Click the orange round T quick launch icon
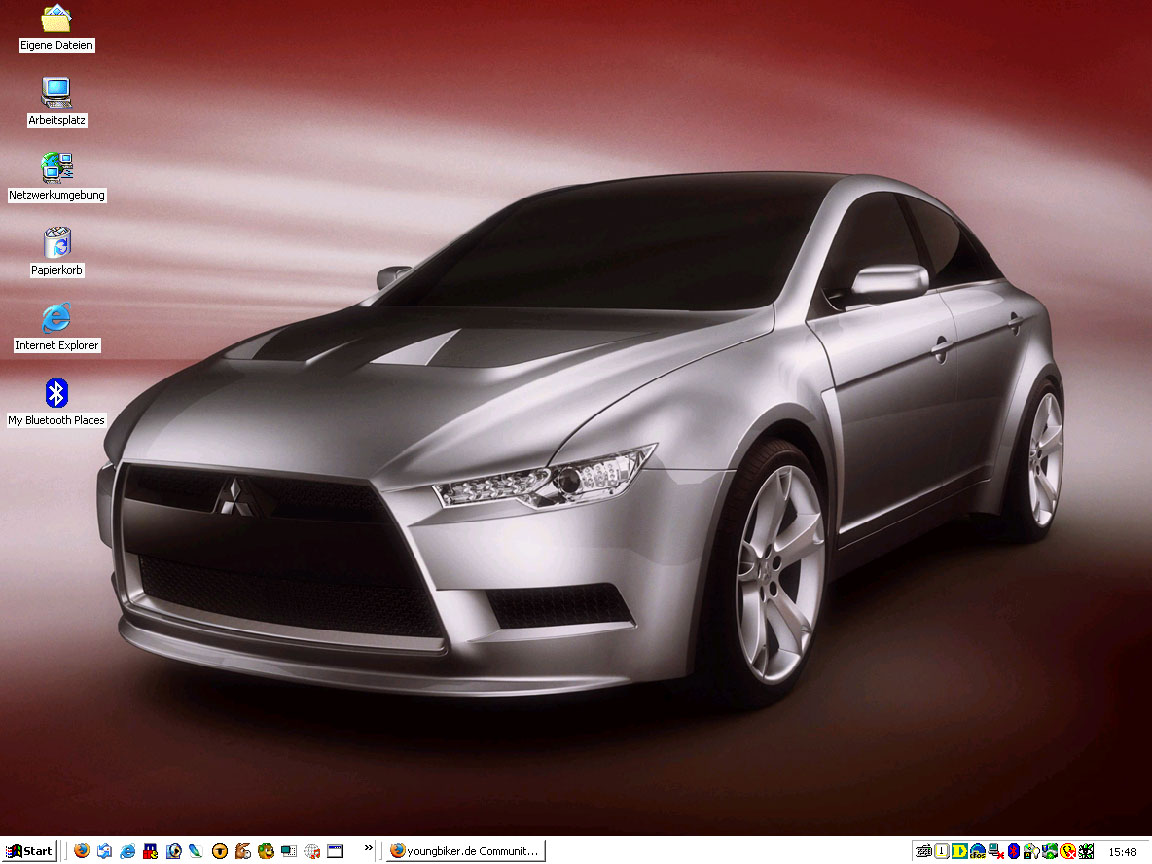 tap(220, 851)
